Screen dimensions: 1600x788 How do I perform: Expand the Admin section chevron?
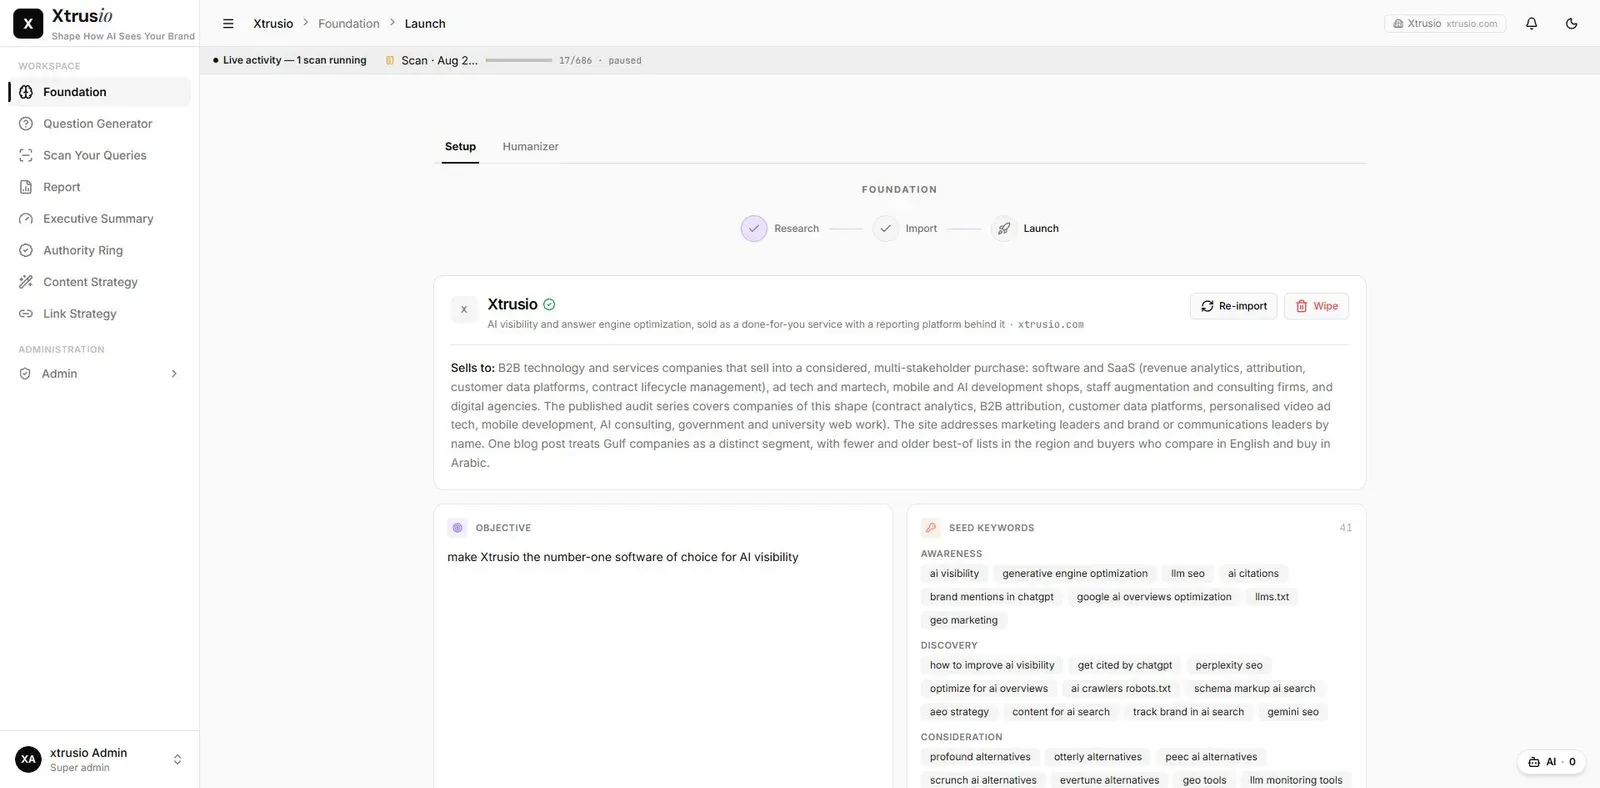click(x=174, y=374)
